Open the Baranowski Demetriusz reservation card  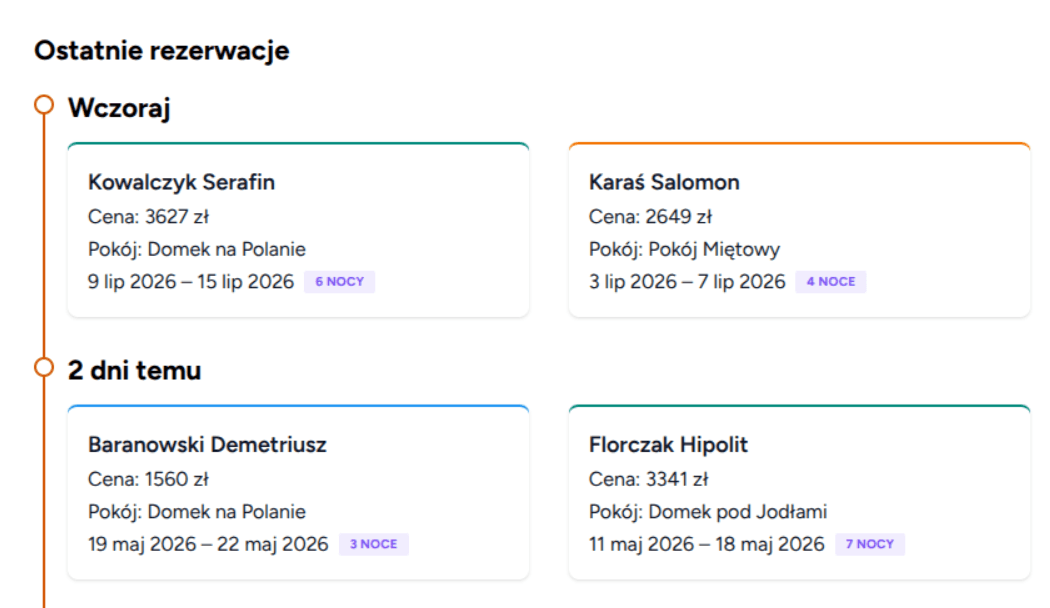tap(297, 488)
